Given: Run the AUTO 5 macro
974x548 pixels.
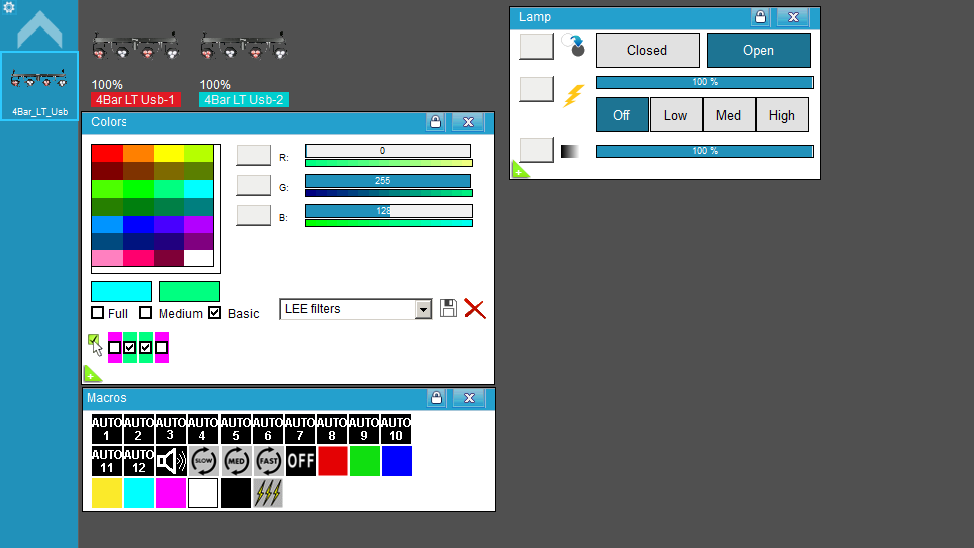Looking at the screenshot, I should tap(235, 429).
